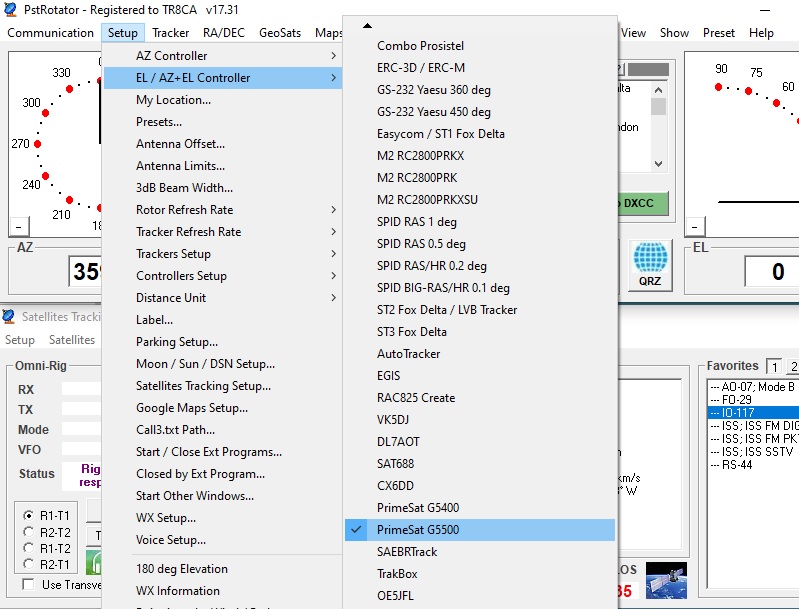Select Easycom / ST1 Fox Delta controller

click(x=480, y=134)
